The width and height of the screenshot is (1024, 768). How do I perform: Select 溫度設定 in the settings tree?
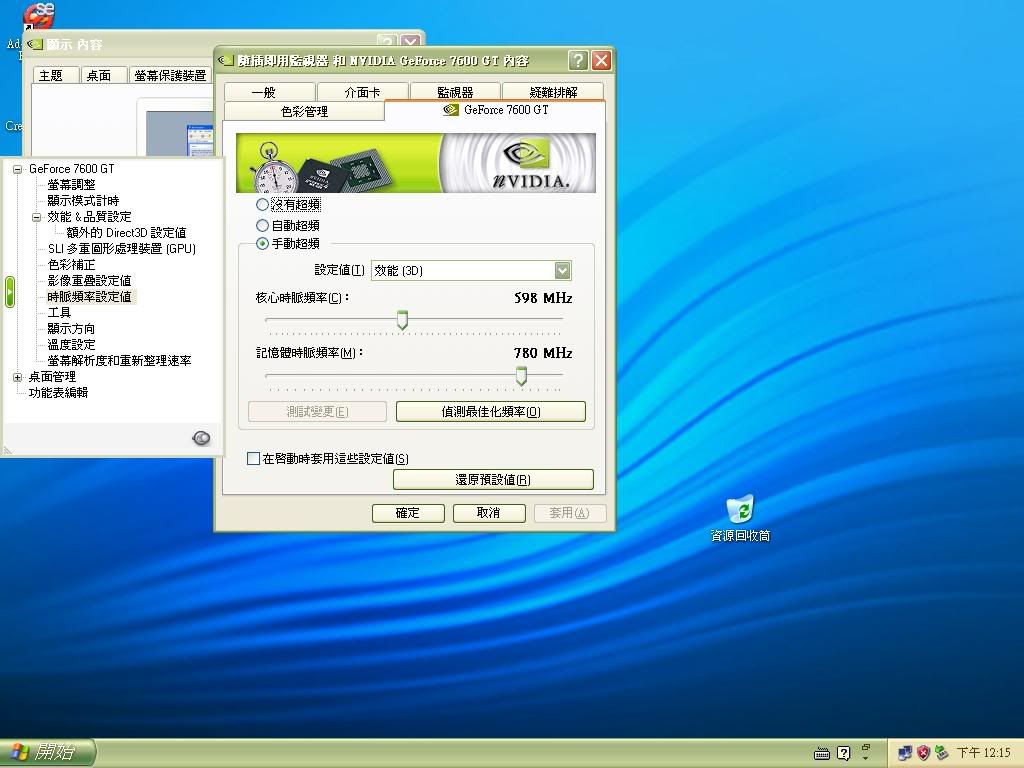(x=71, y=345)
